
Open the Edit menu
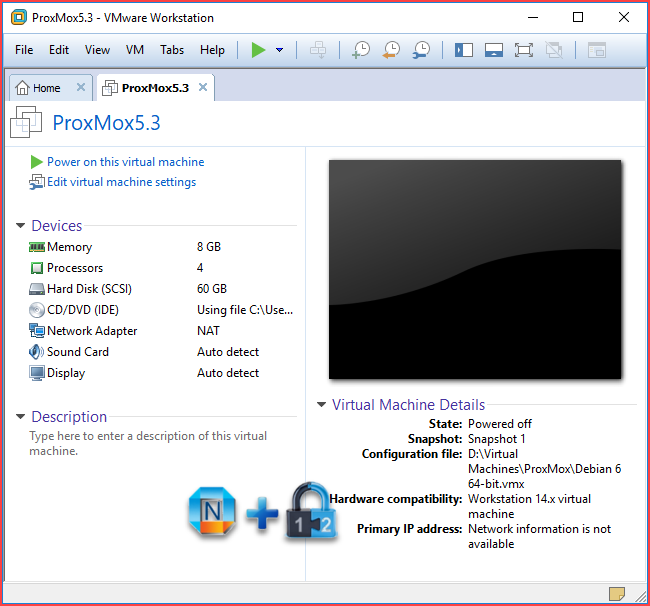[59, 50]
